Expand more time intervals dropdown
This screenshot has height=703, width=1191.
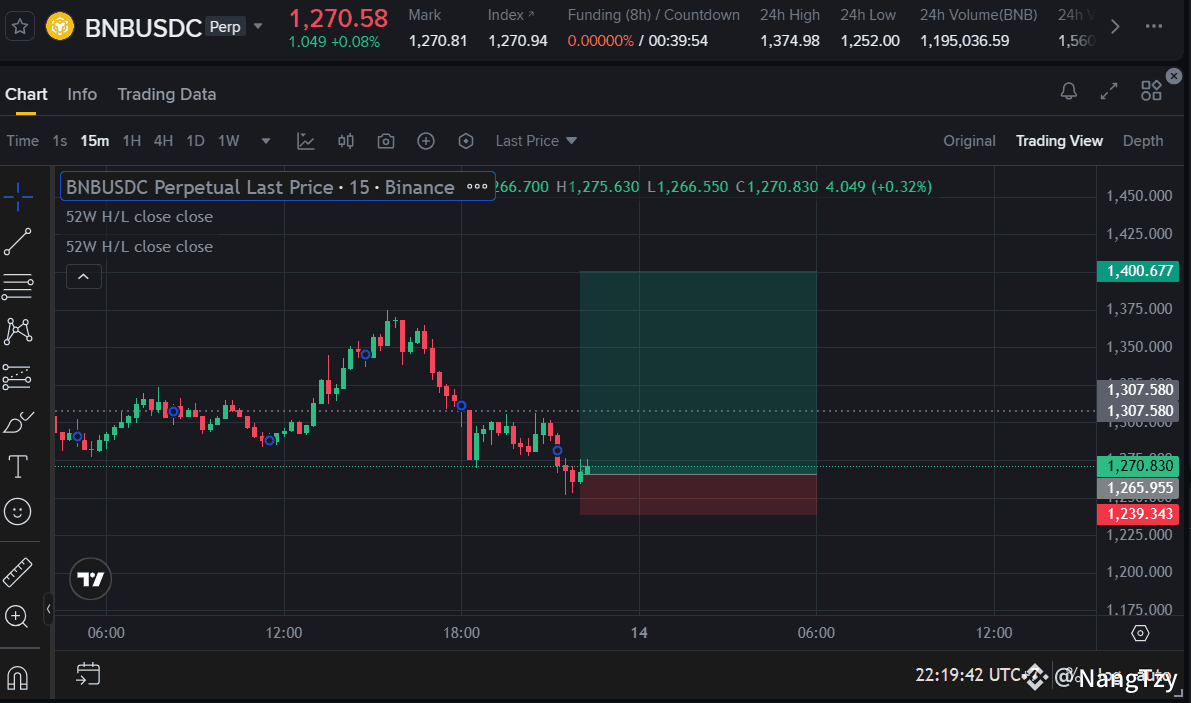click(266, 141)
